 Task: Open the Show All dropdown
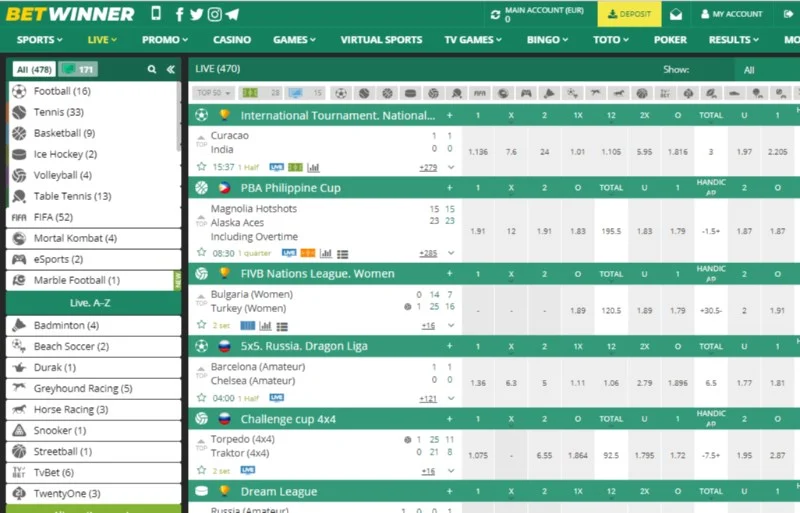767,70
